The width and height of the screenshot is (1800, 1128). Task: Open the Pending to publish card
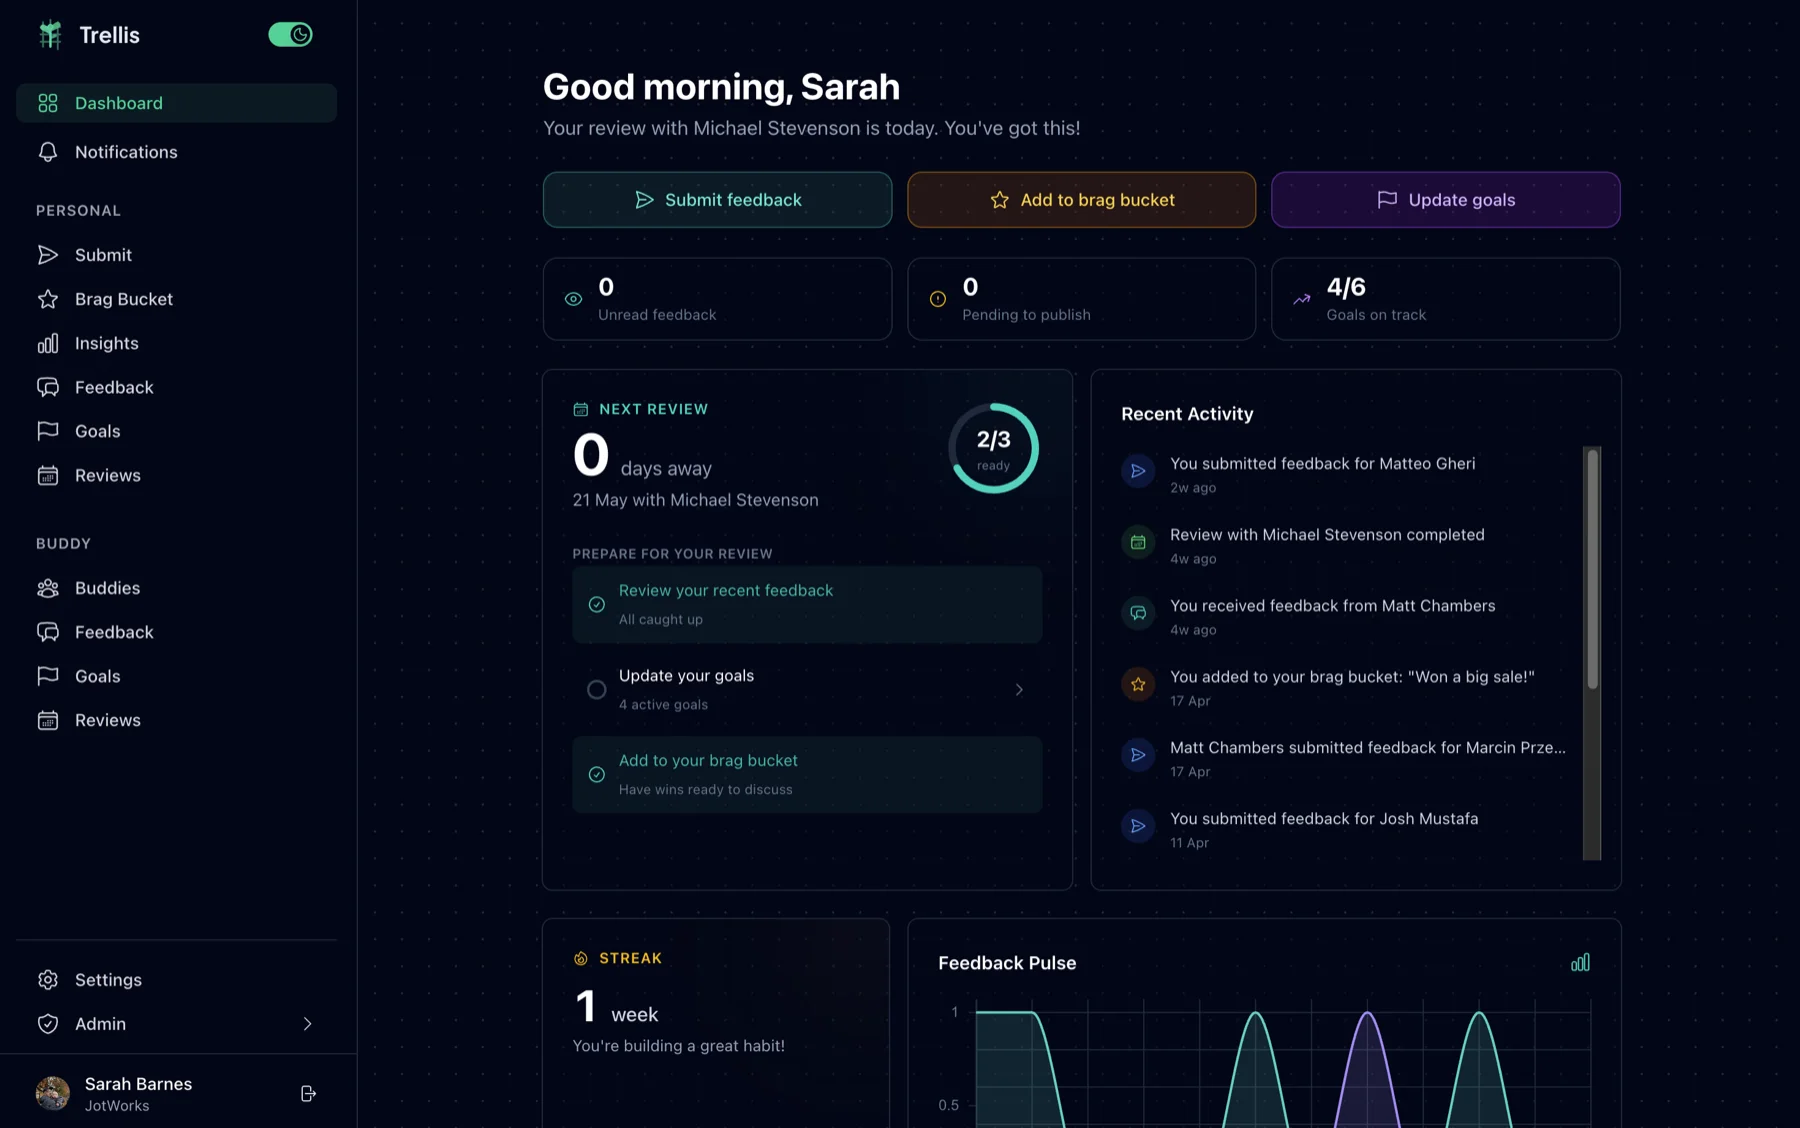[x=1081, y=299]
